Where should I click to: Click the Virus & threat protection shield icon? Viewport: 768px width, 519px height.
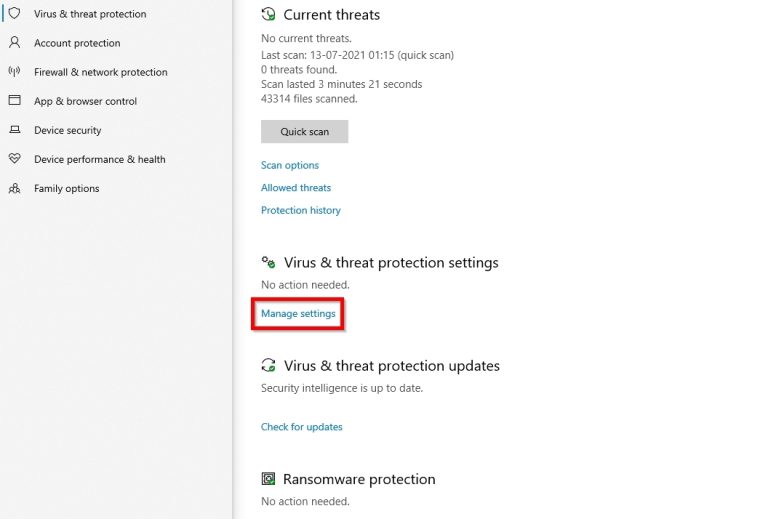[x=14, y=14]
